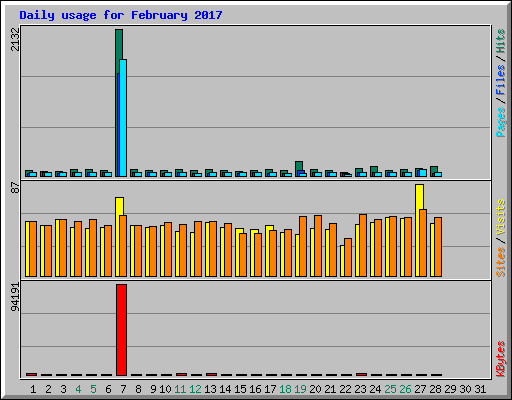Click day label 23 on x-axis

point(360,389)
